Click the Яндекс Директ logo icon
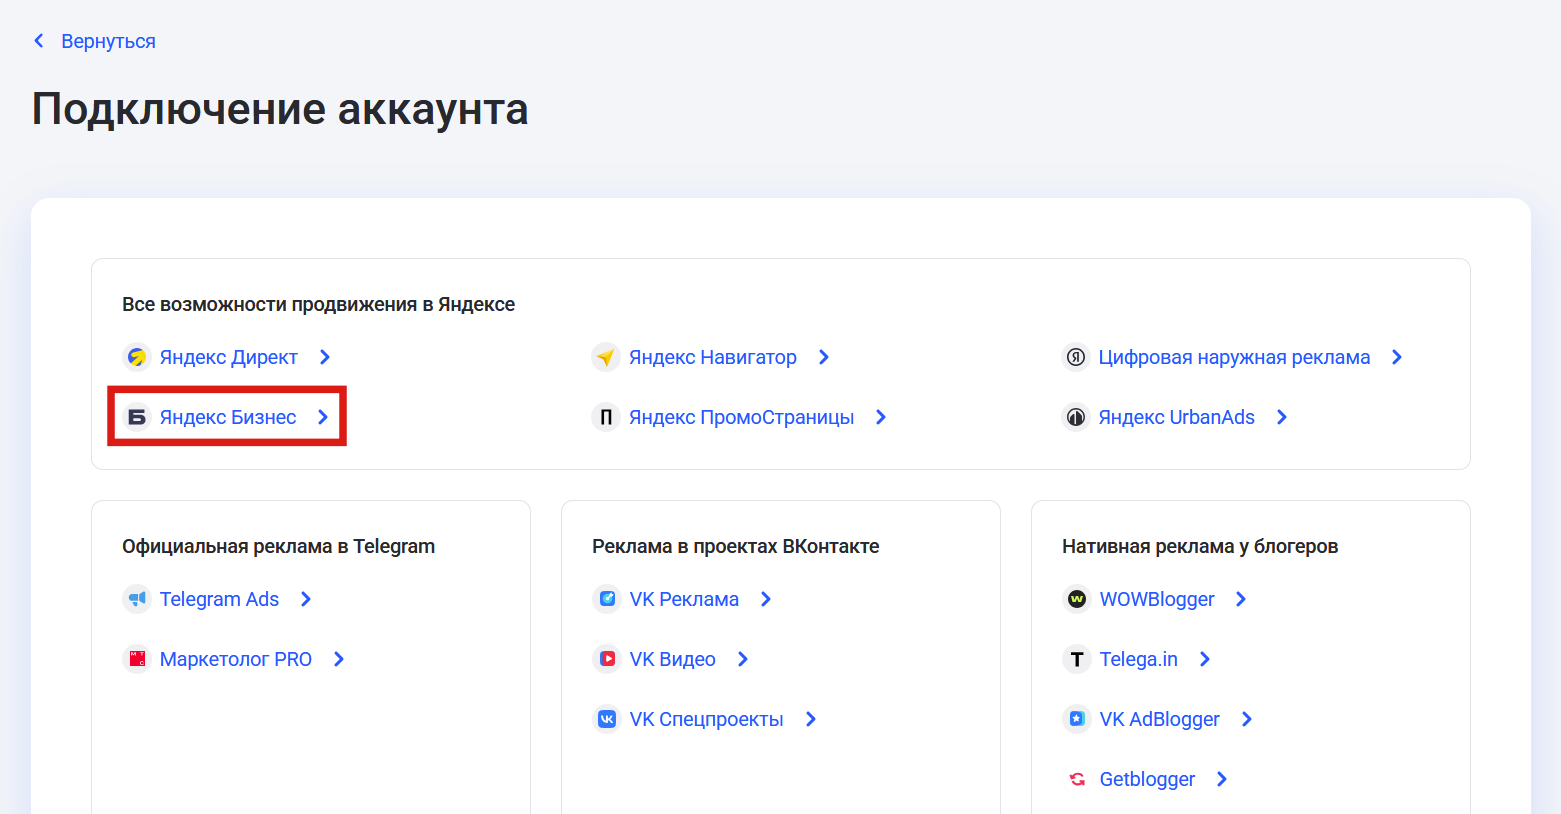Viewport: 1561px width, 814px height. coord(137,357)
